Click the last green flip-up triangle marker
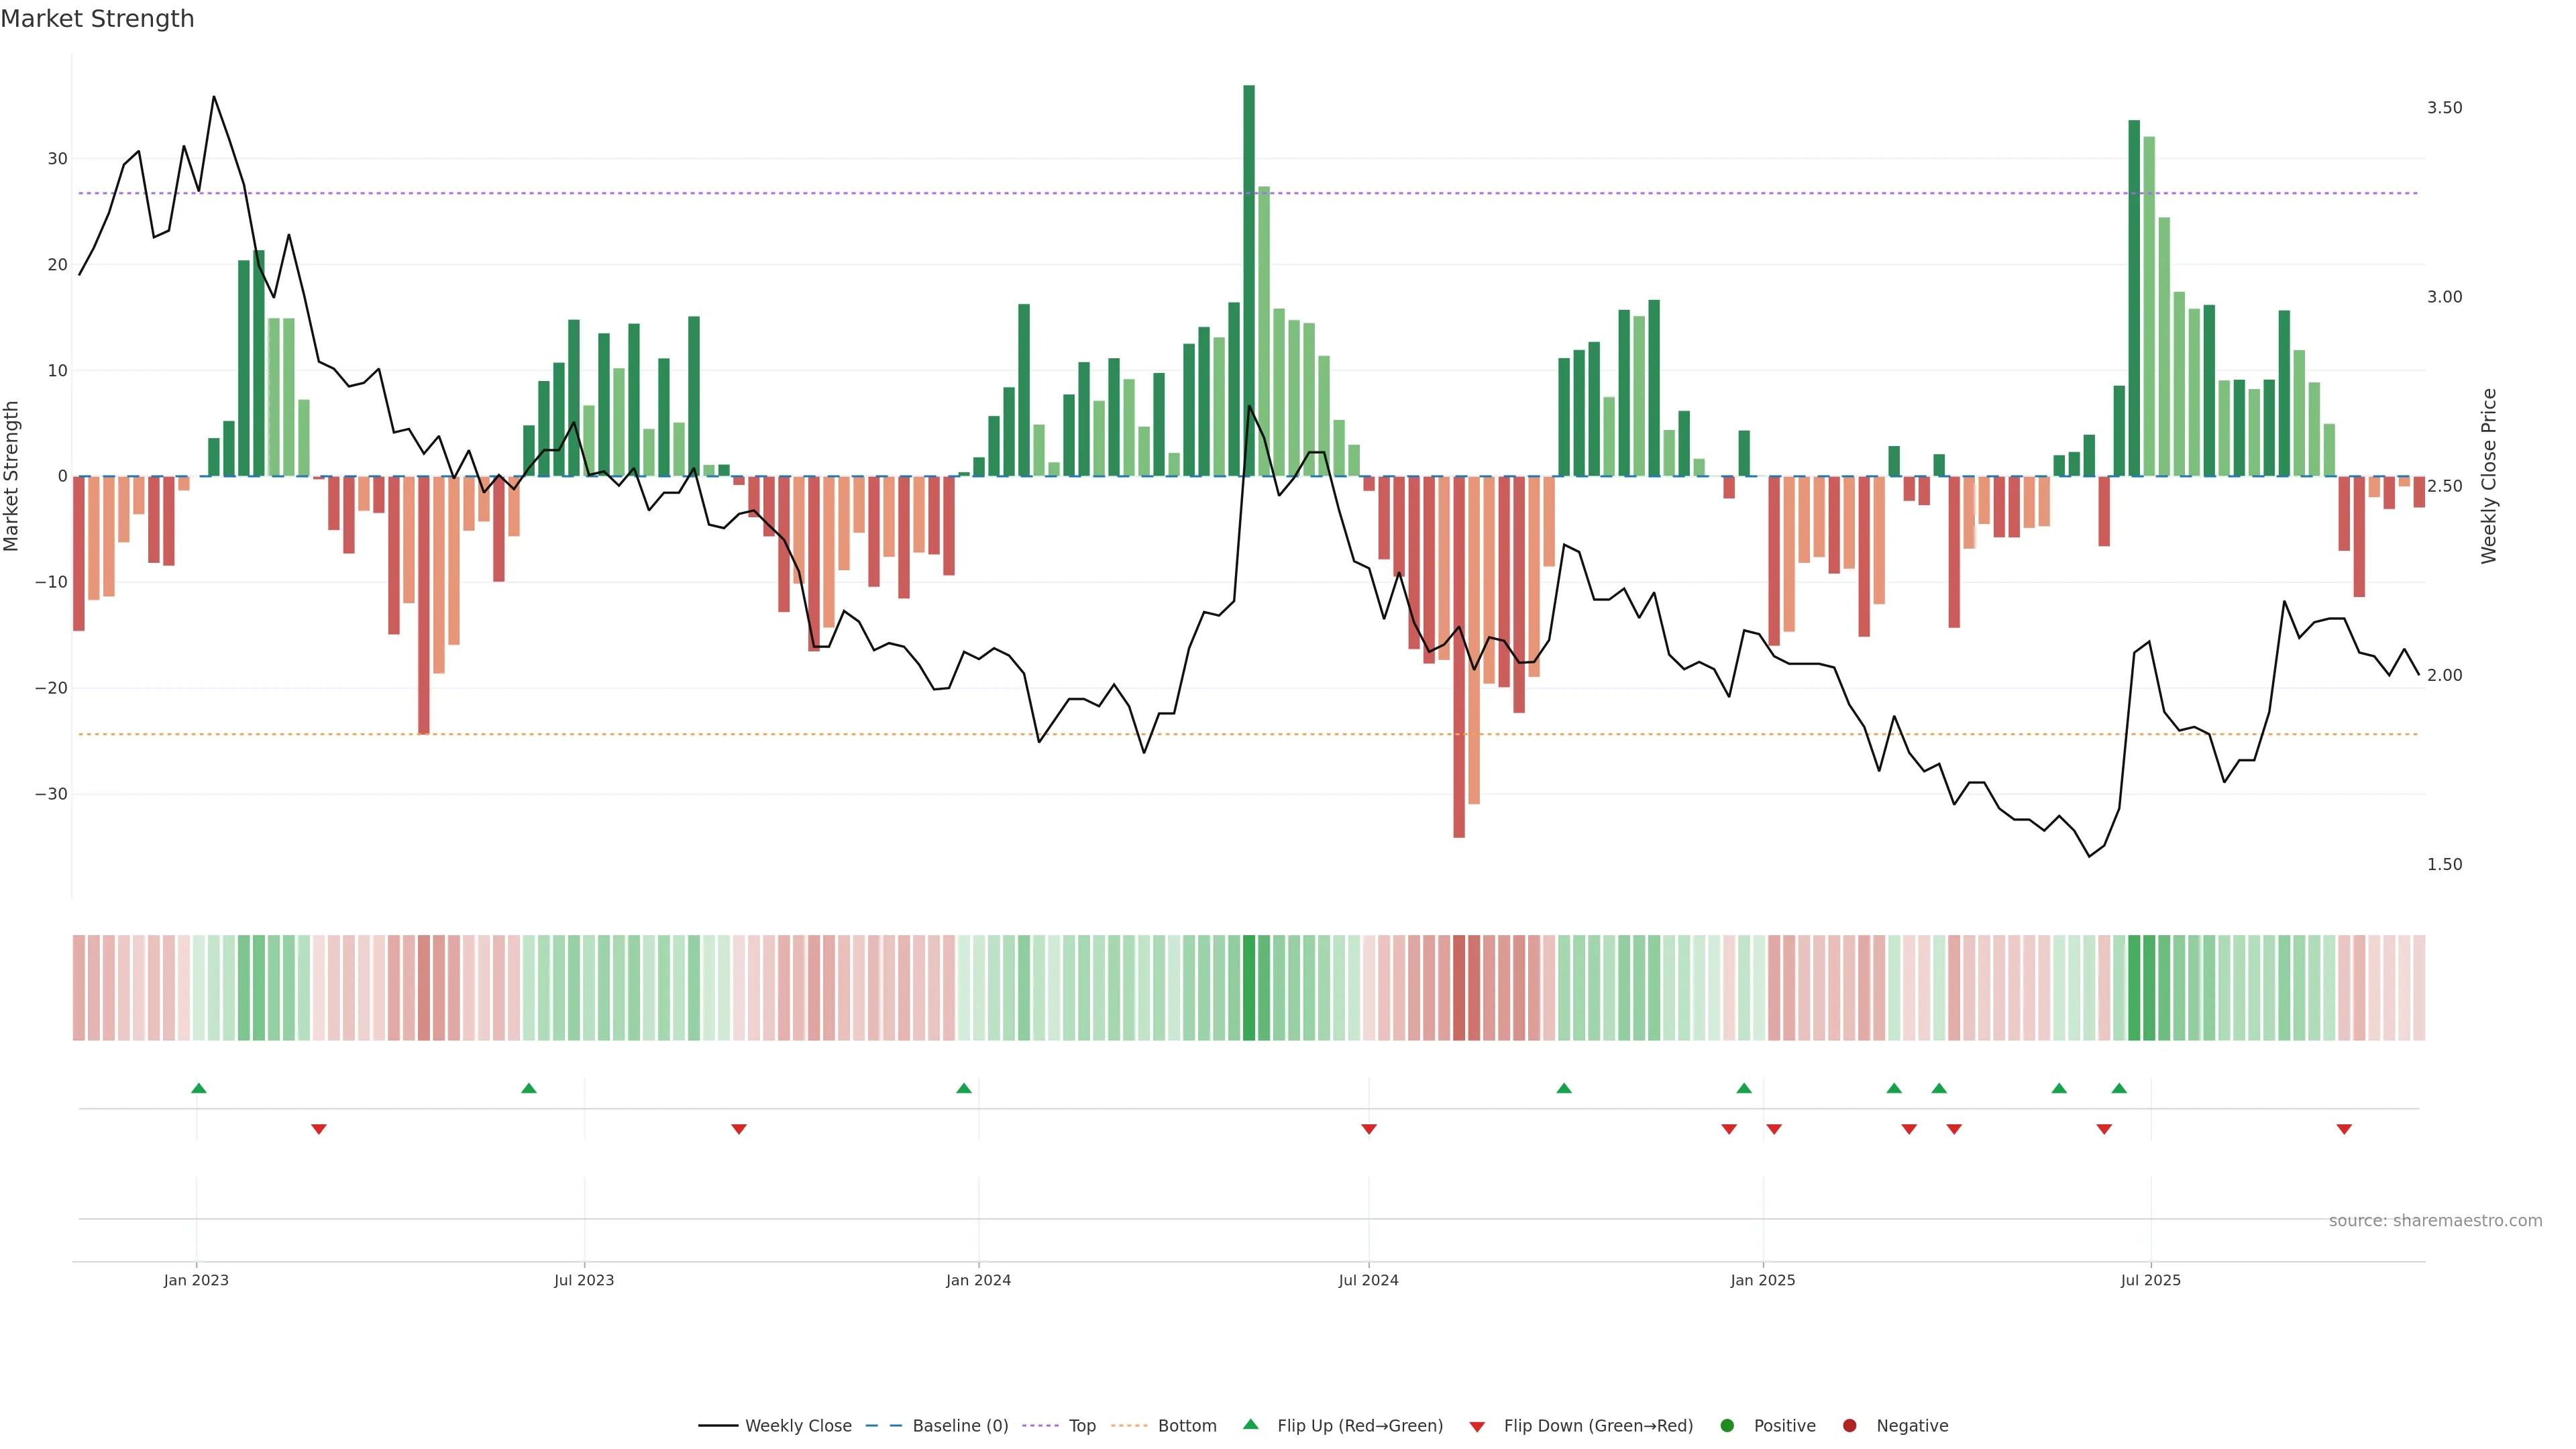2576x1449 pixels. coord(2118,1088)
